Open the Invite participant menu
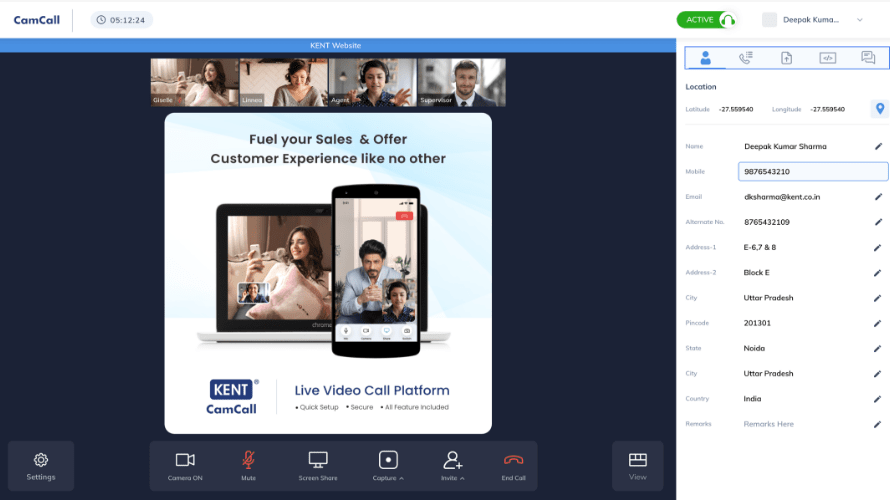 [452, 466]
